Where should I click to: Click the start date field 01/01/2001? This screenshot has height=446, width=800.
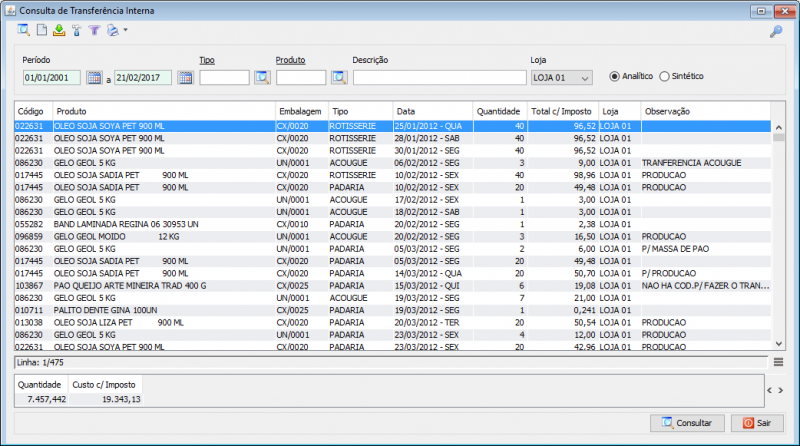coord(52,78)
